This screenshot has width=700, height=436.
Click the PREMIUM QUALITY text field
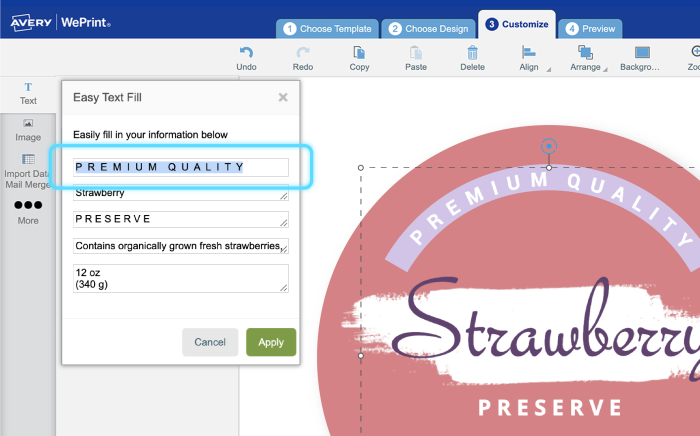[x=181, y=167]
